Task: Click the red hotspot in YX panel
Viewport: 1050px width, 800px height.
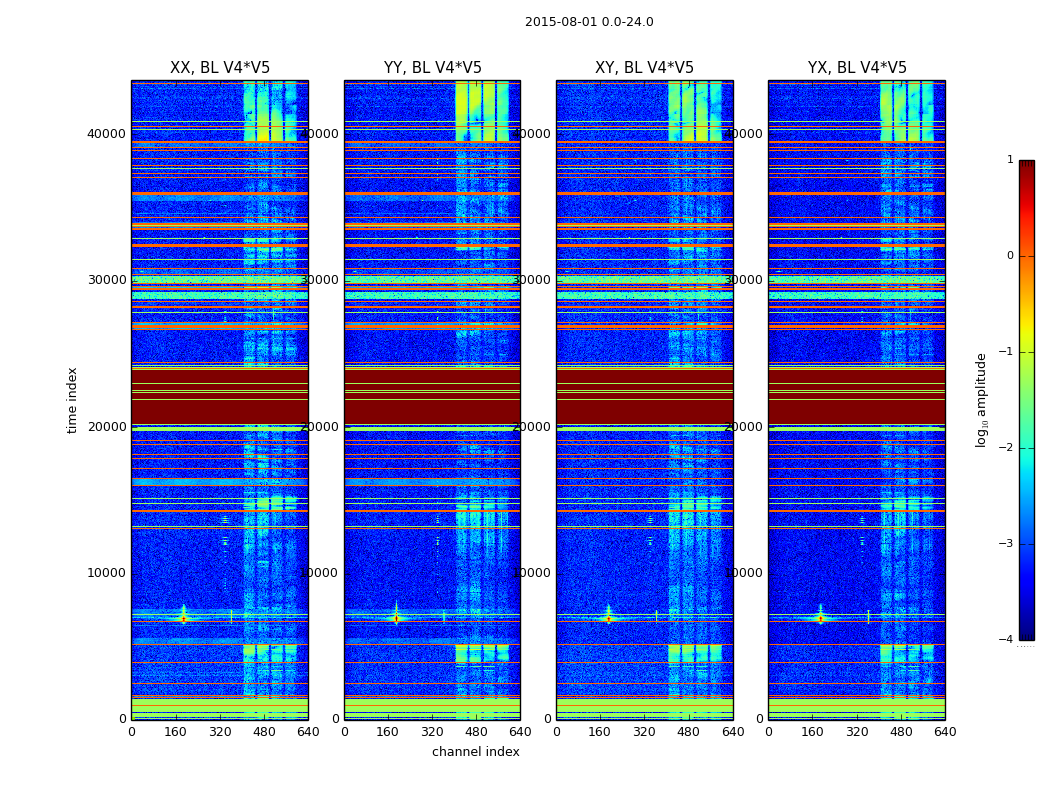Action: (820, 619)
